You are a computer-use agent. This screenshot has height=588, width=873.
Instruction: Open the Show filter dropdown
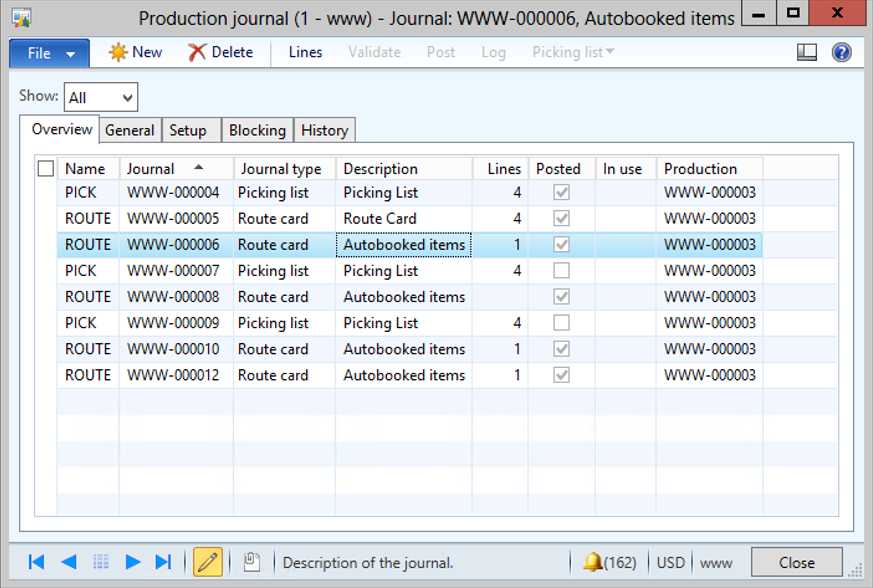[x=101, y=97]
